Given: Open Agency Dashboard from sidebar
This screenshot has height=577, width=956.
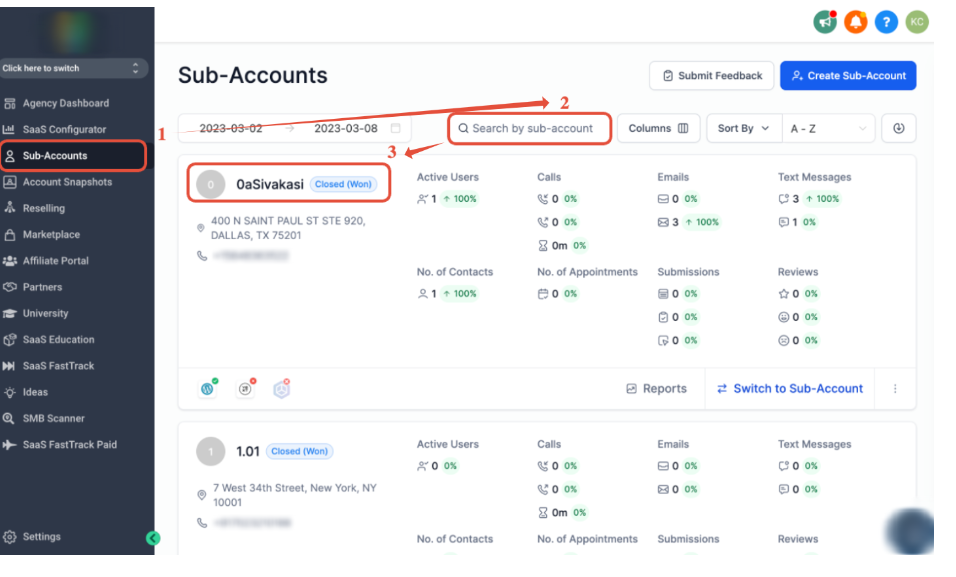Looking at the screenshot, I should point(66,103).
